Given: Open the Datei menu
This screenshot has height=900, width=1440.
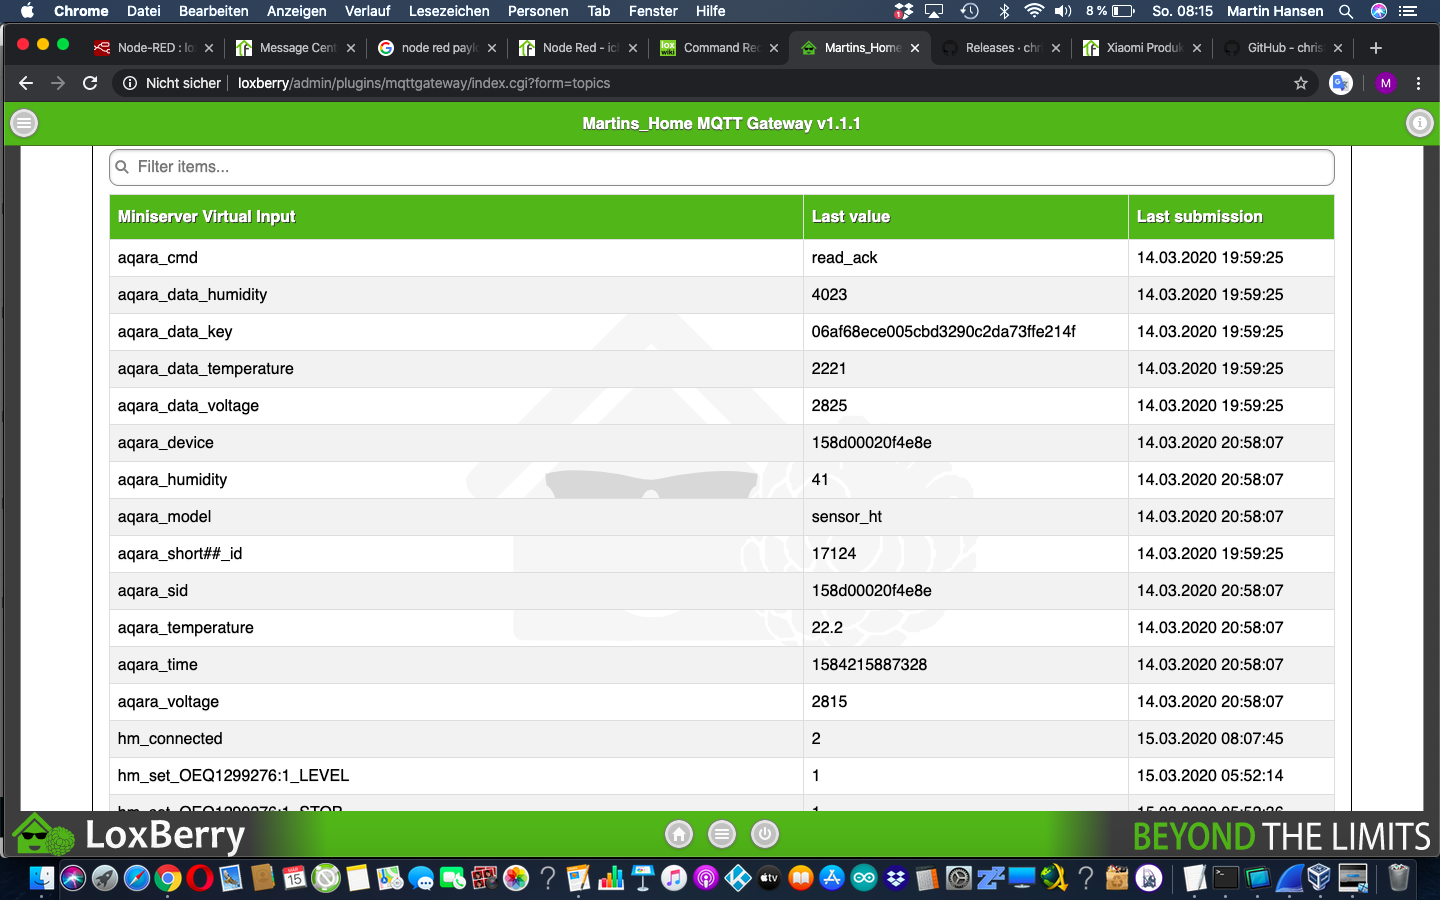Looking at the screenshot, I should coord(144,11).
